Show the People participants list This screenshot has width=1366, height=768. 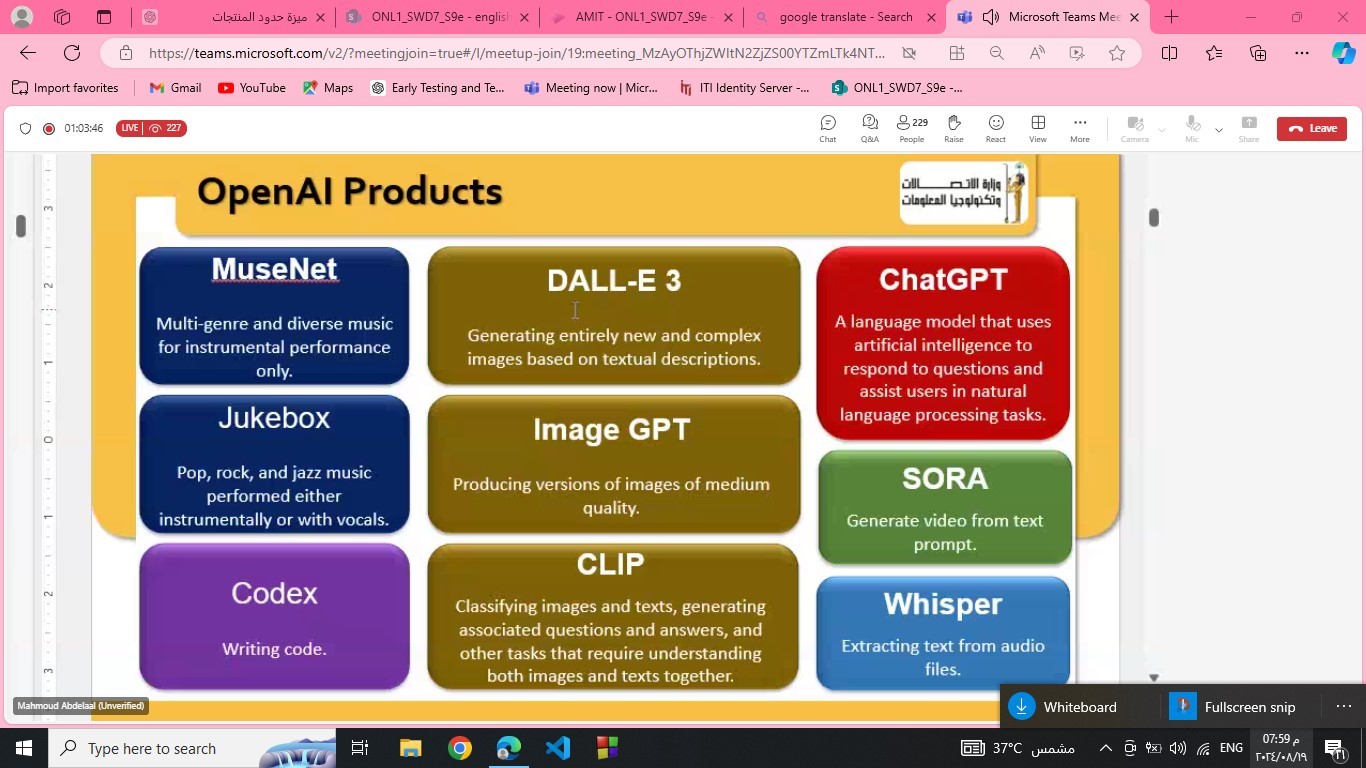911,128
